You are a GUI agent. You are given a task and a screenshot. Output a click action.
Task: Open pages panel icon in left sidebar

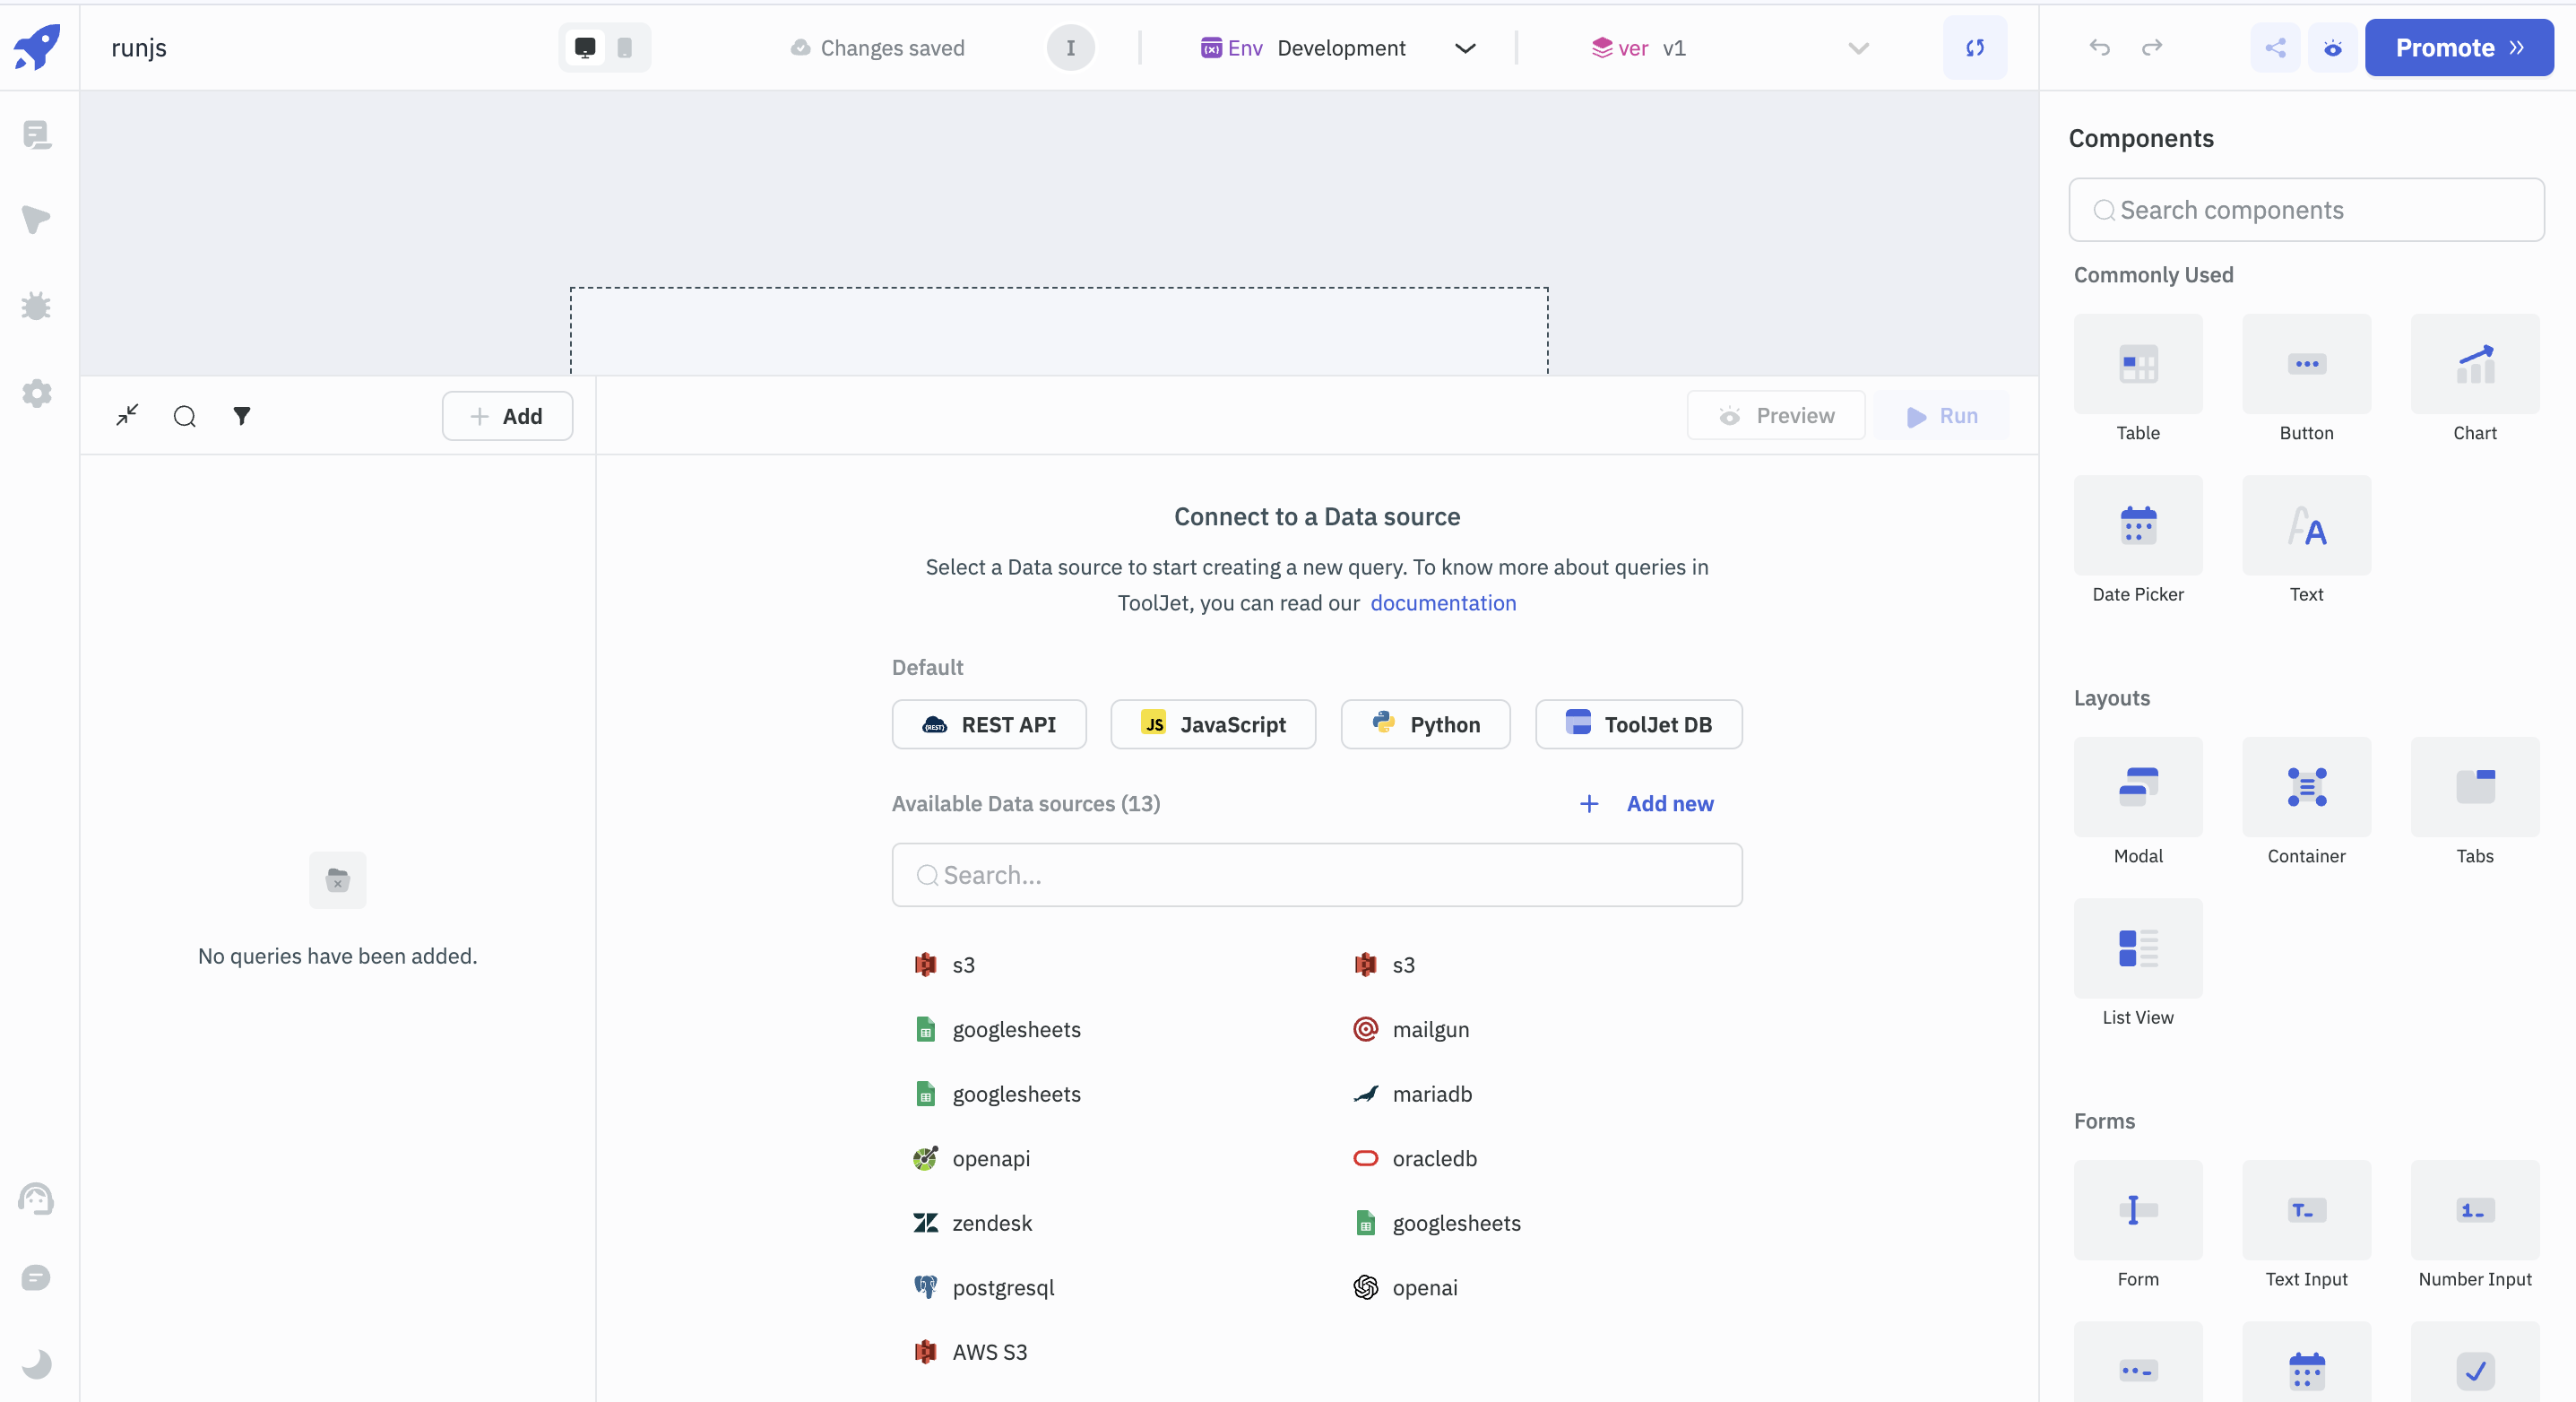(37, 134)
